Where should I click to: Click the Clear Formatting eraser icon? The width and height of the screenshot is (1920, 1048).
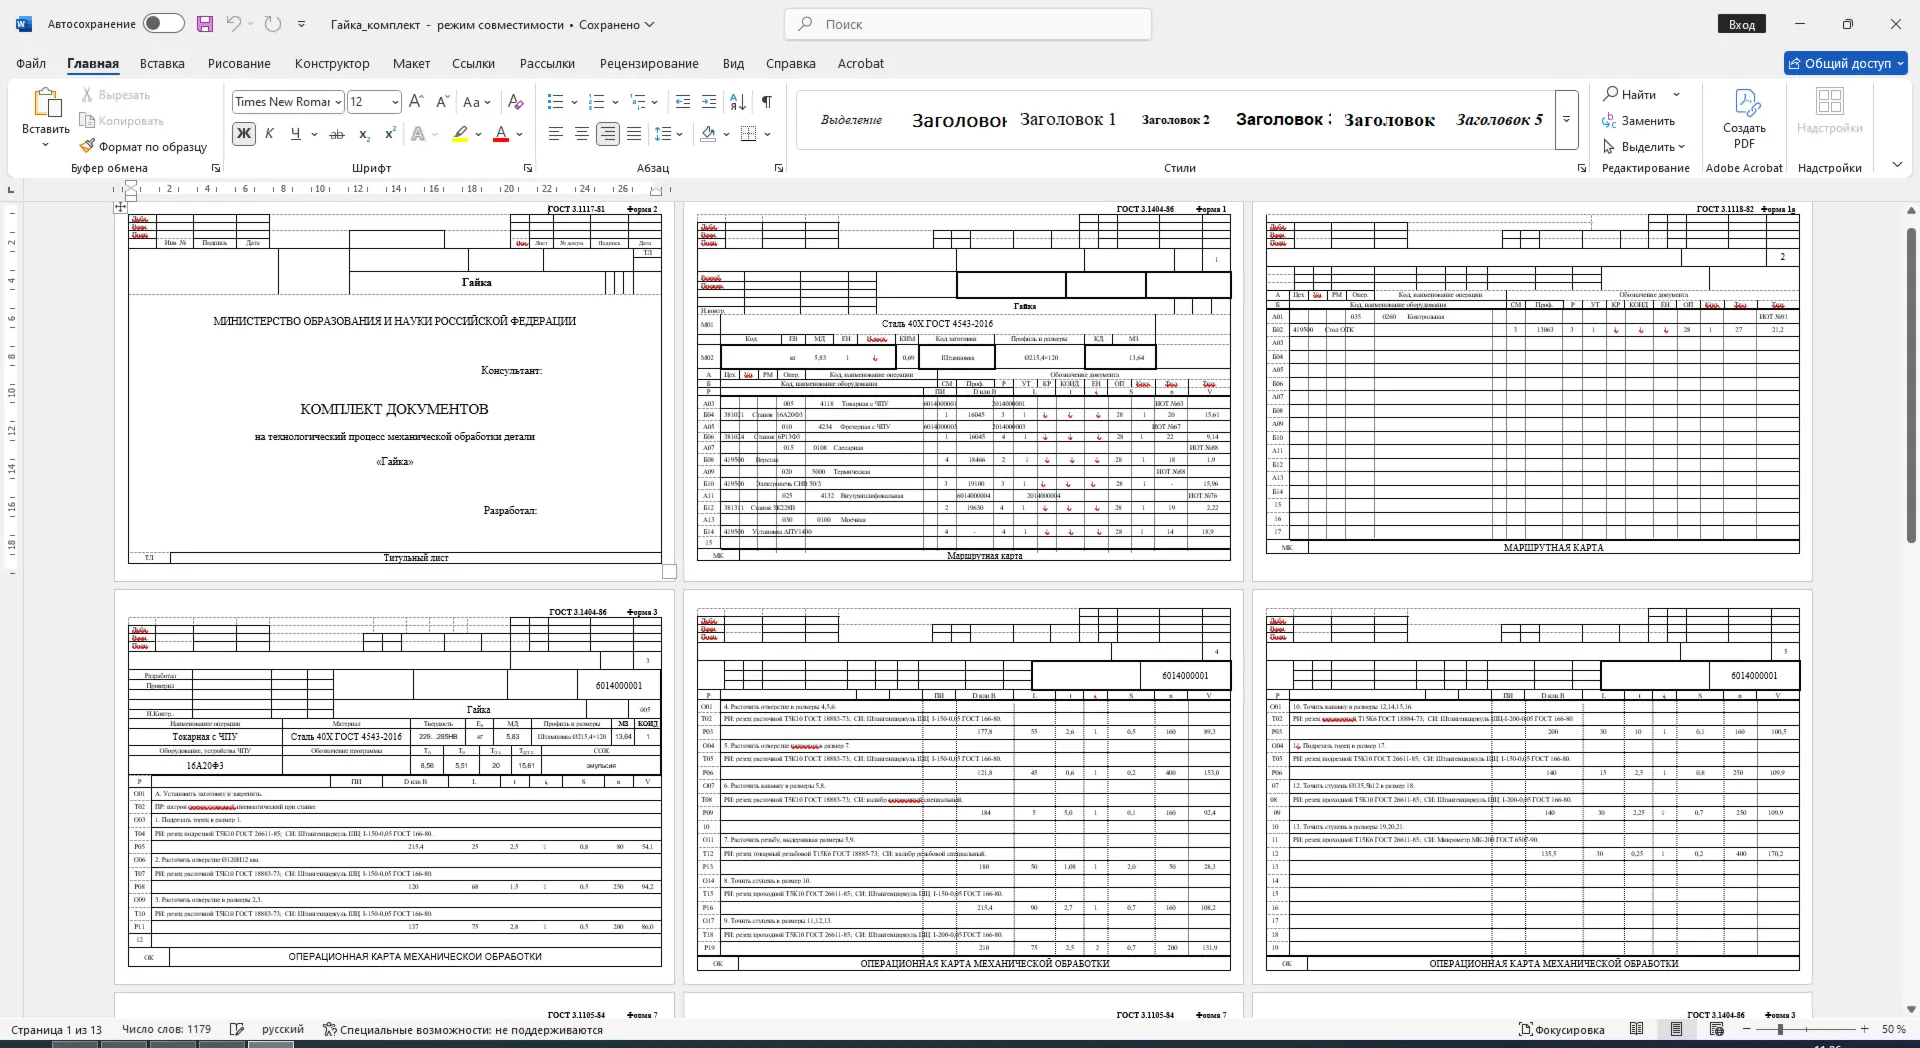click(x=515, y=101)
